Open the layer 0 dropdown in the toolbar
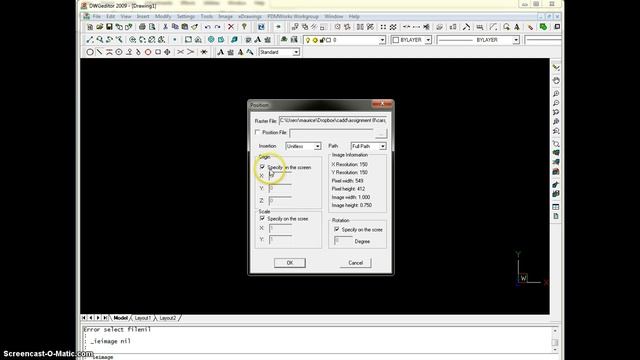Screen dimensions: 640x360 coord(382,40)
